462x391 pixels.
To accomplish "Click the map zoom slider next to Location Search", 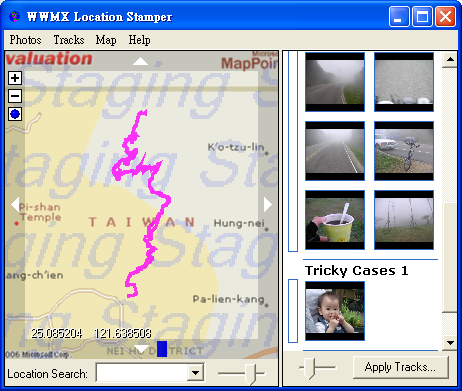I will pos(251,373).
